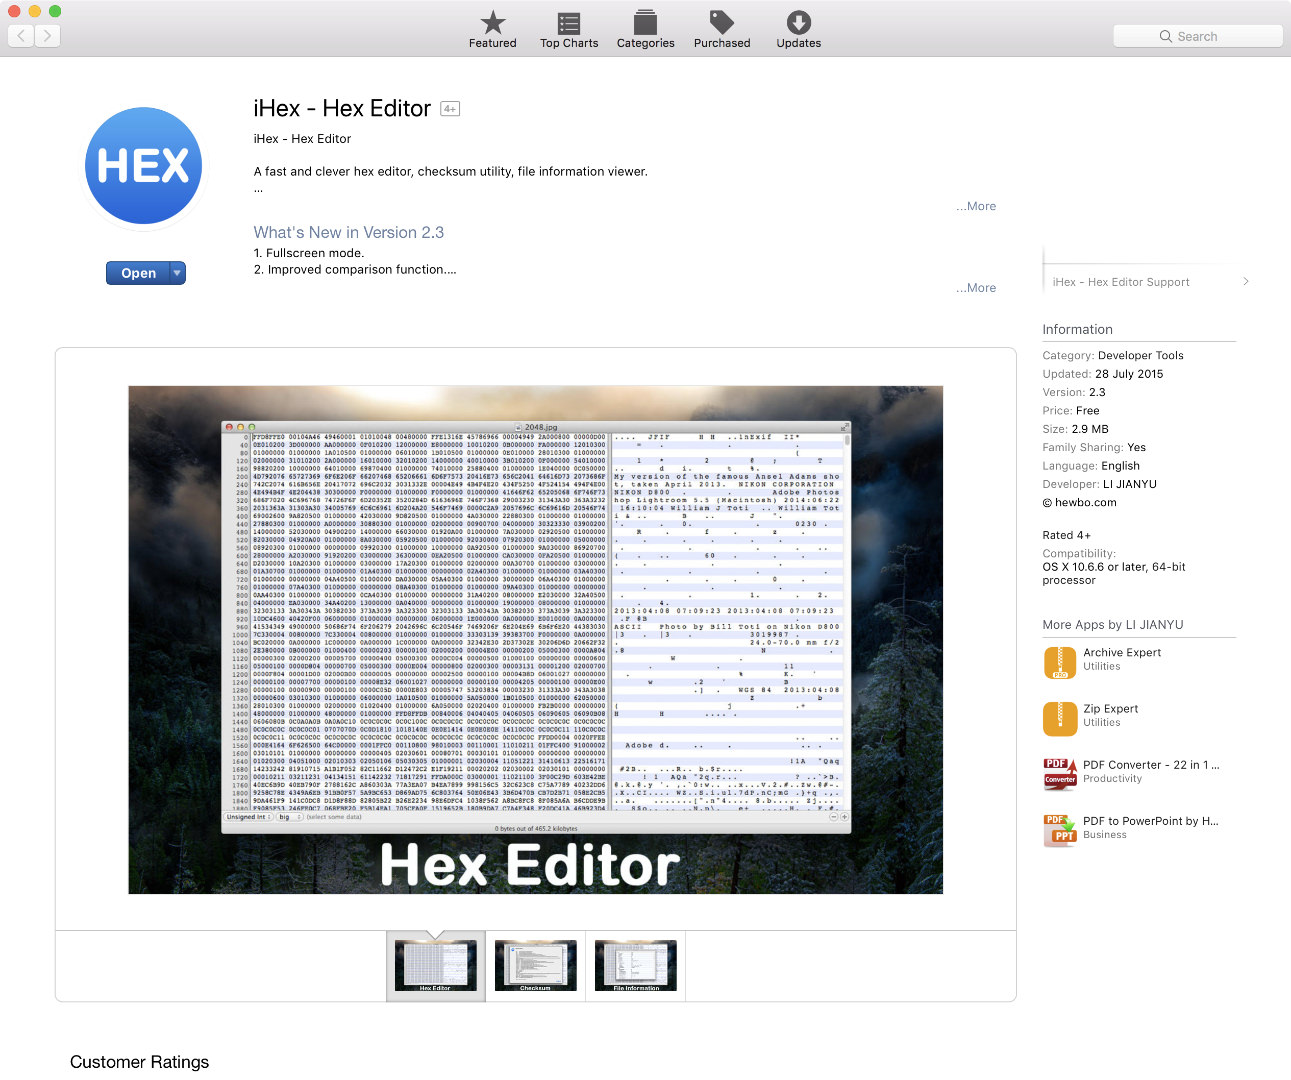Open the Featured star icon
1291x1080 pixels.
click(493, 23)
